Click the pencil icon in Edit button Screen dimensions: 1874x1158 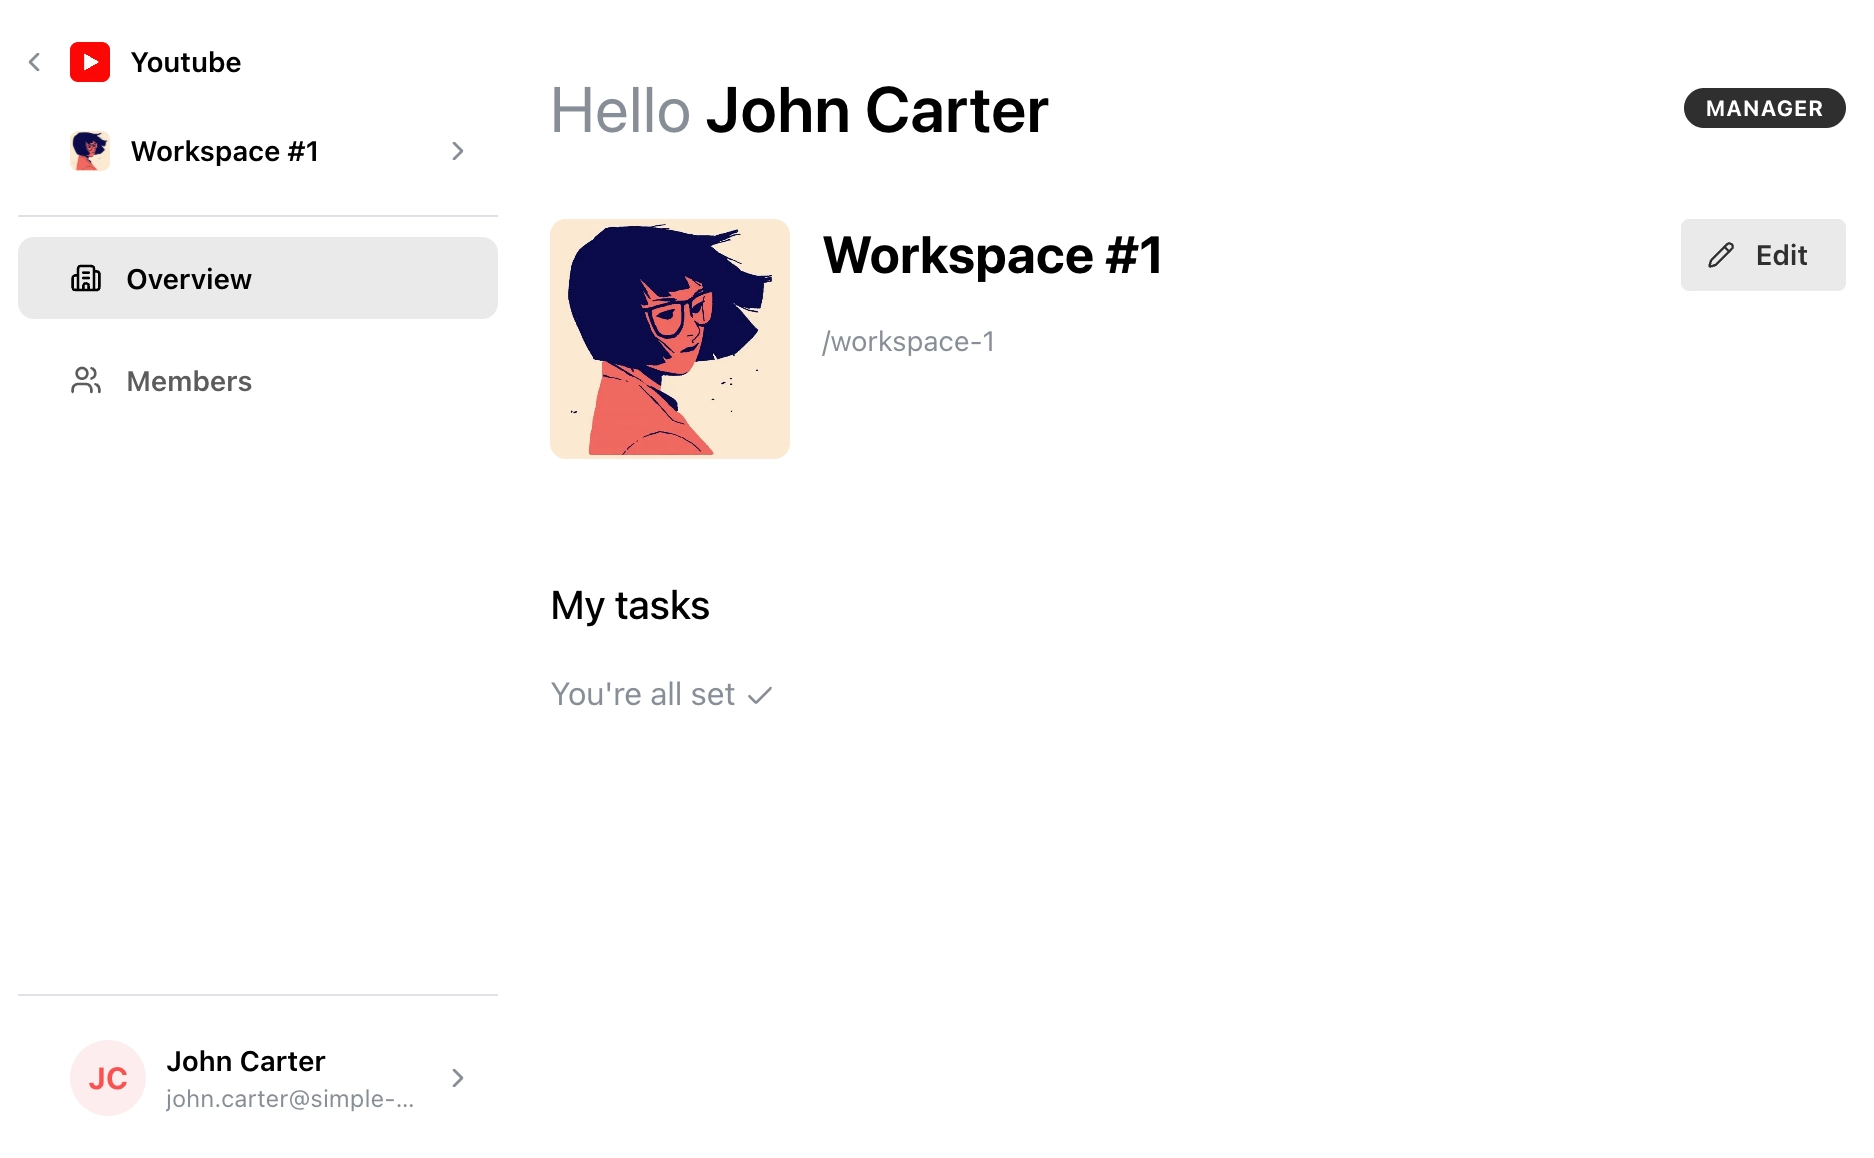(1721, 256)
